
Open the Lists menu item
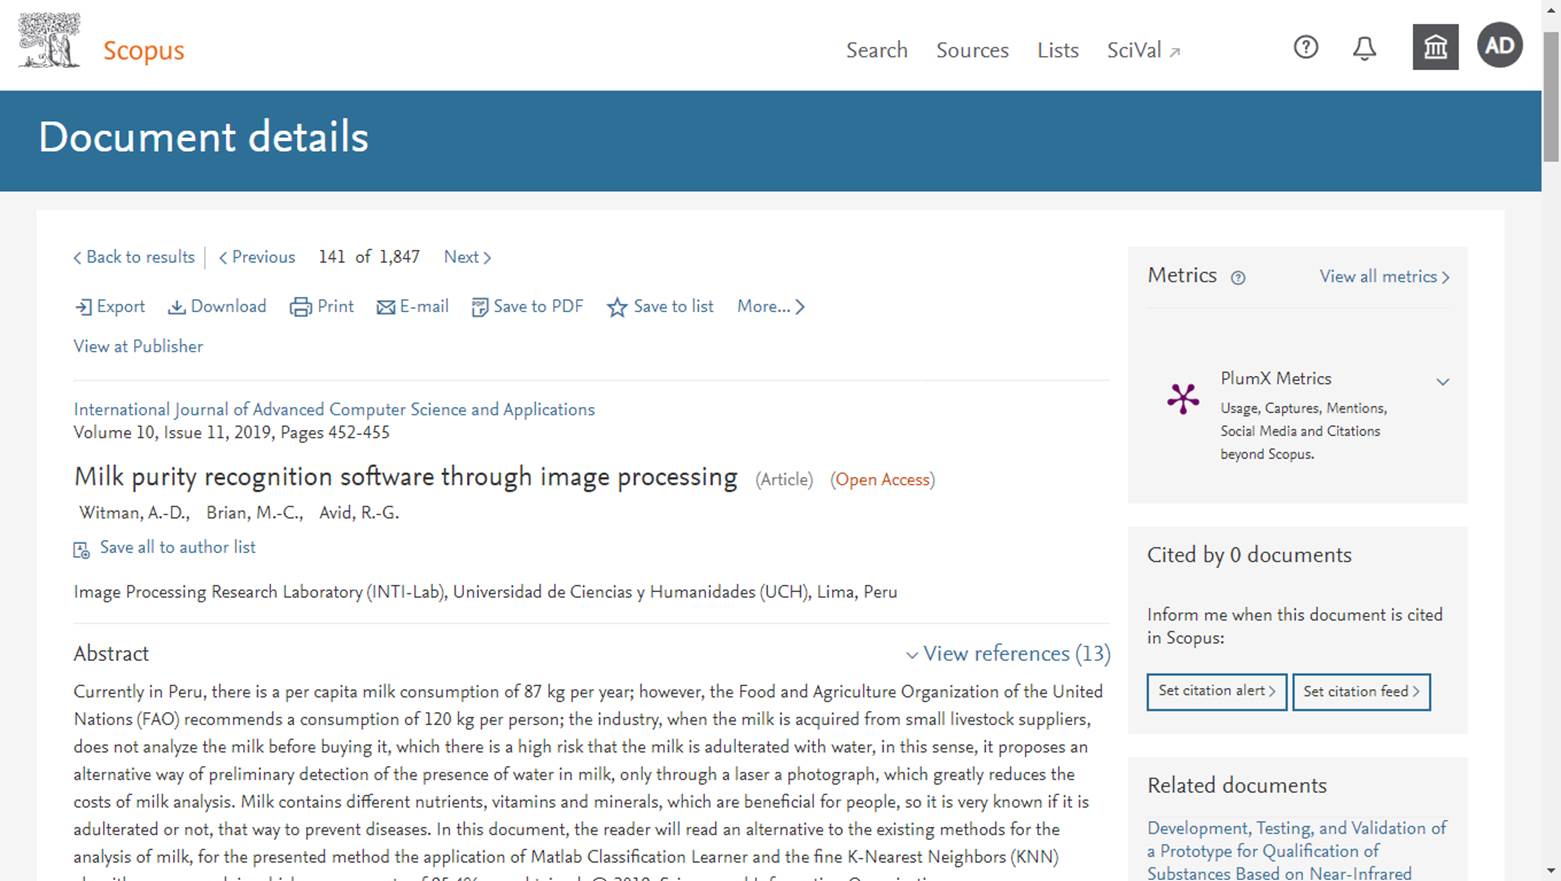(1058, 50)
